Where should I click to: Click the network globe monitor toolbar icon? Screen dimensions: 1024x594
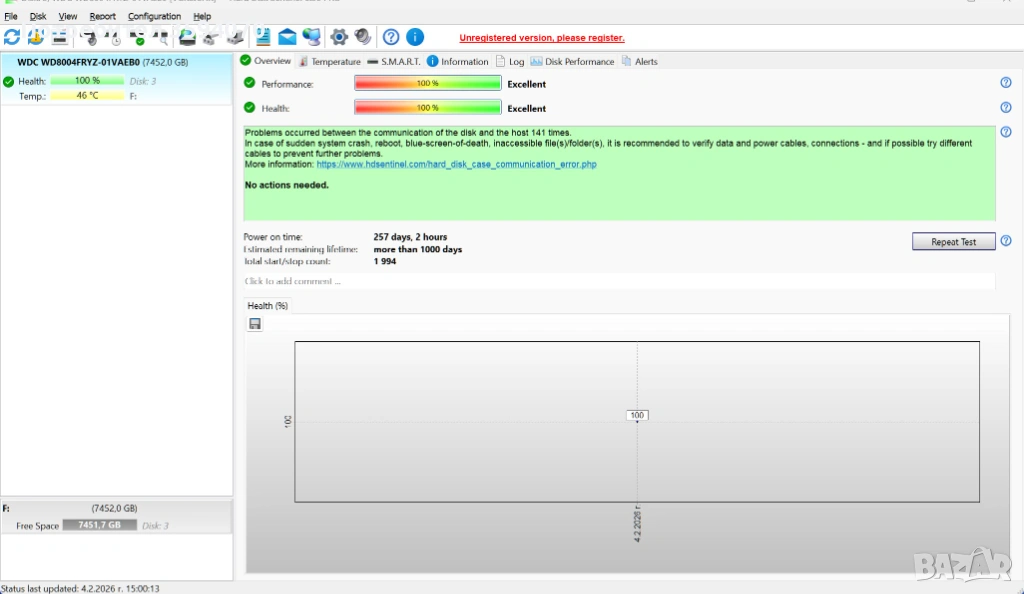[x=311, y=38]
